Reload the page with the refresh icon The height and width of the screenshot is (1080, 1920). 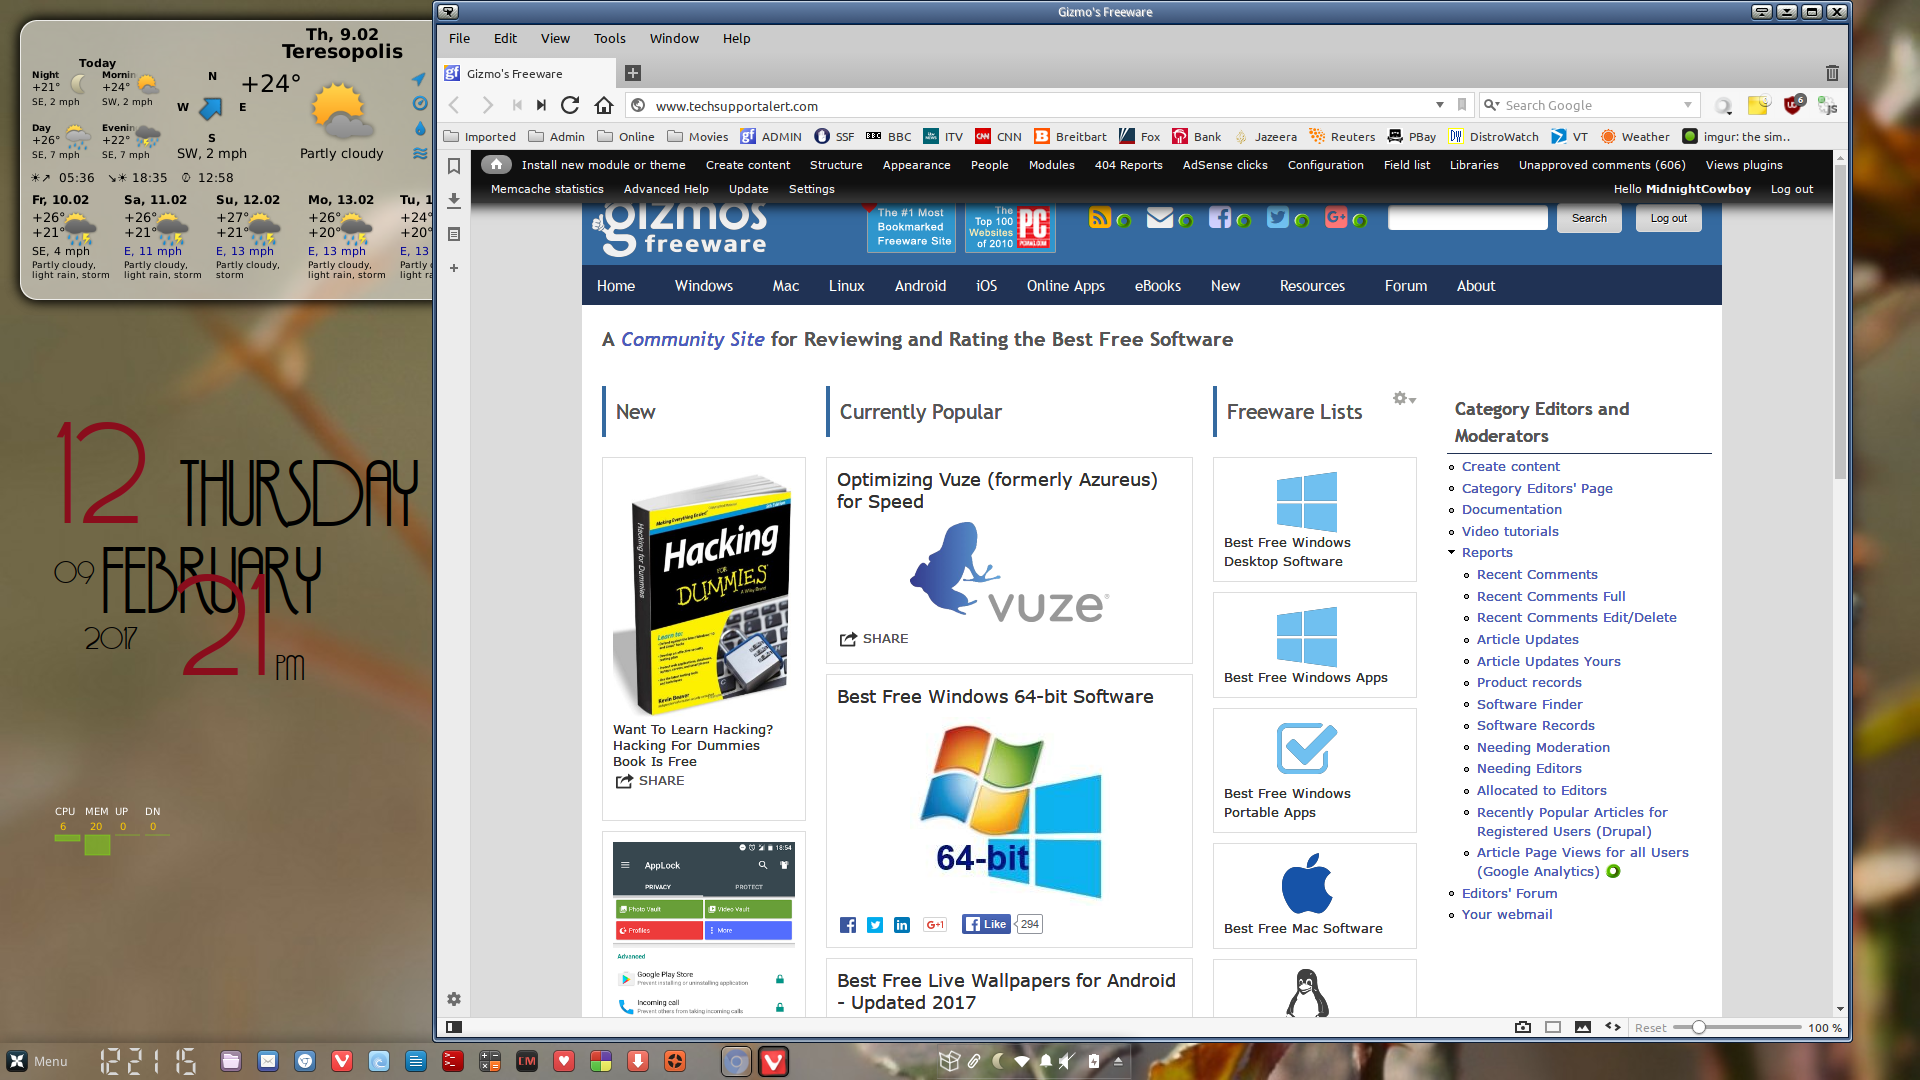(570, 105)
